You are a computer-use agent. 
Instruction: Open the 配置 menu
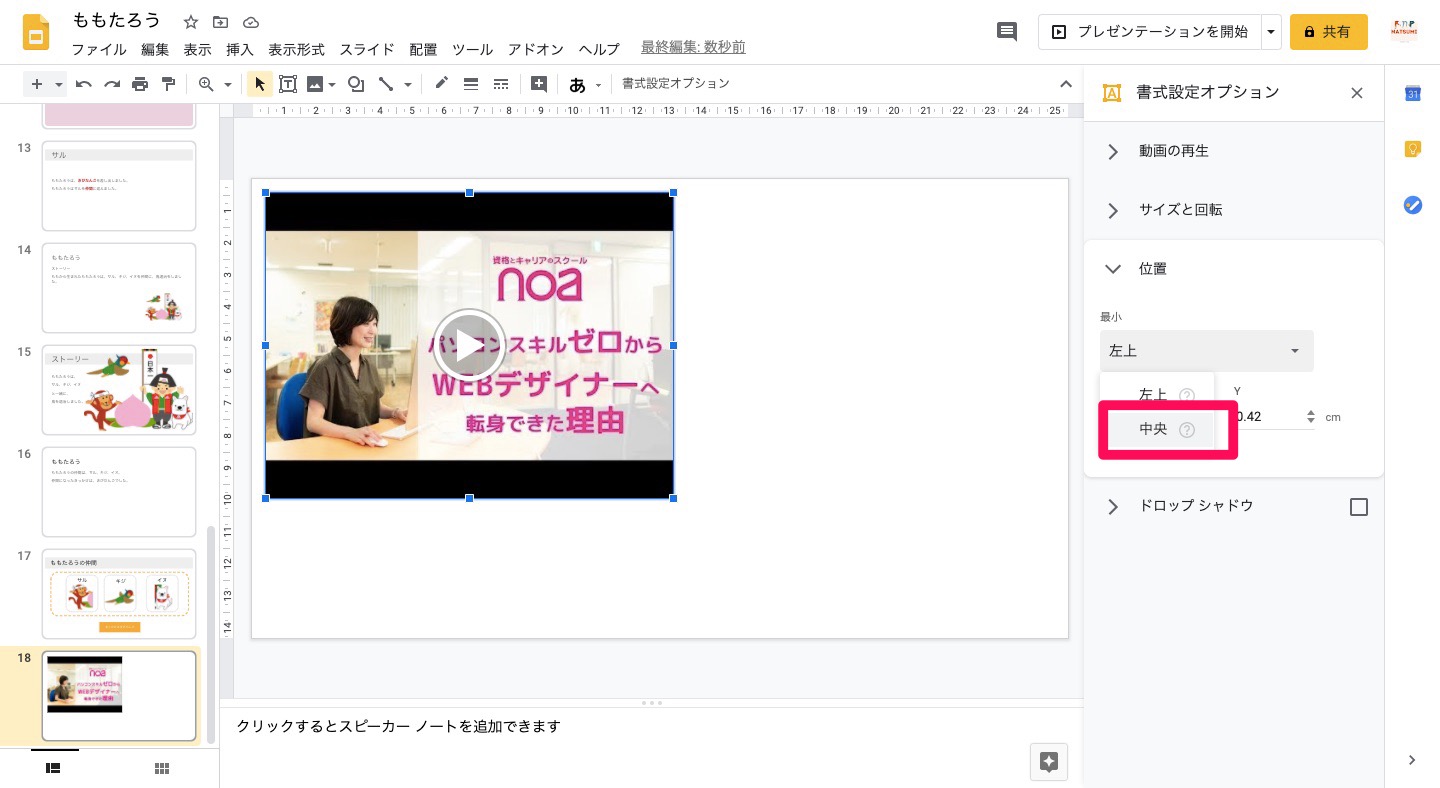point(423,49)
